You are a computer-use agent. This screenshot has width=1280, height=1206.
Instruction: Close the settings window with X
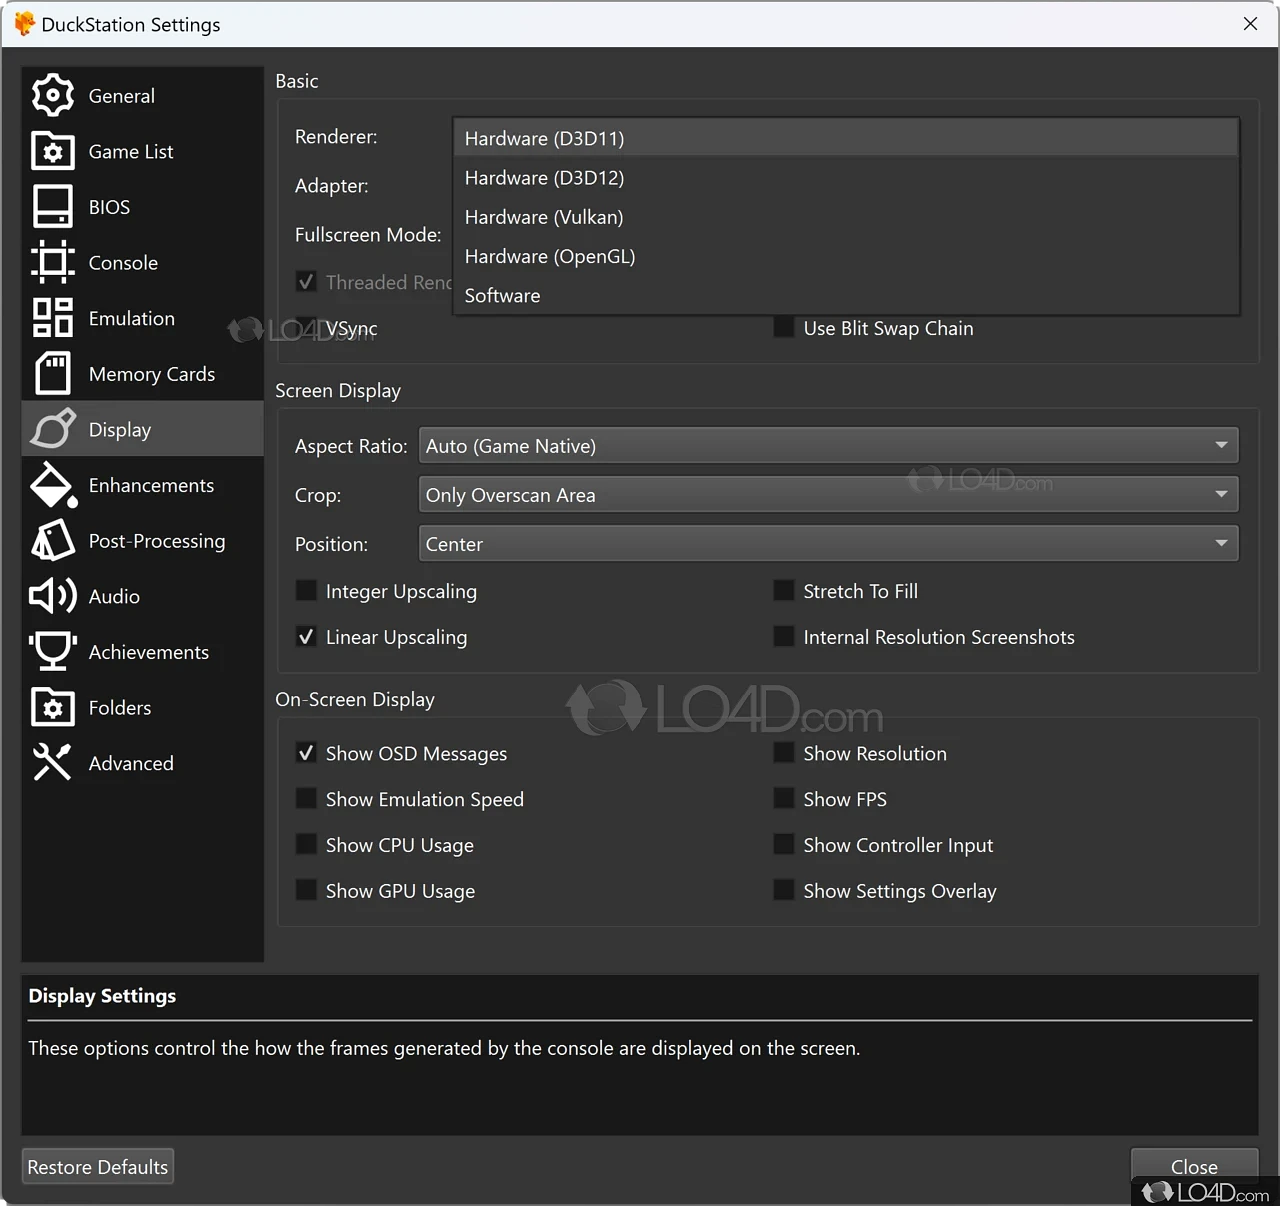1250,24
